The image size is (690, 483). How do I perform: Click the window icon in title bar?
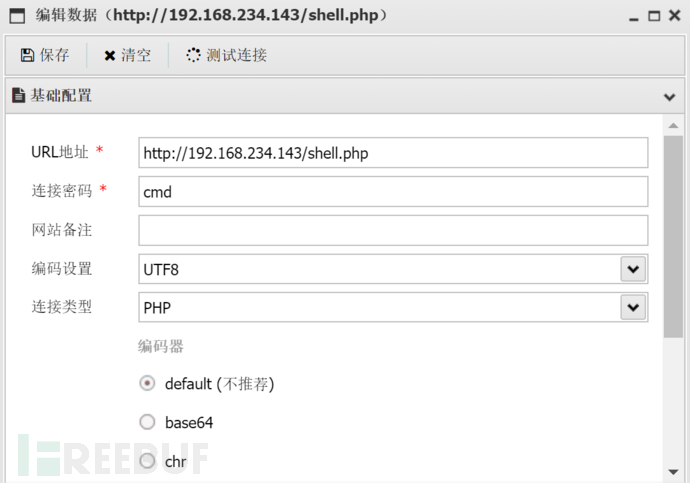coord(17,16)
